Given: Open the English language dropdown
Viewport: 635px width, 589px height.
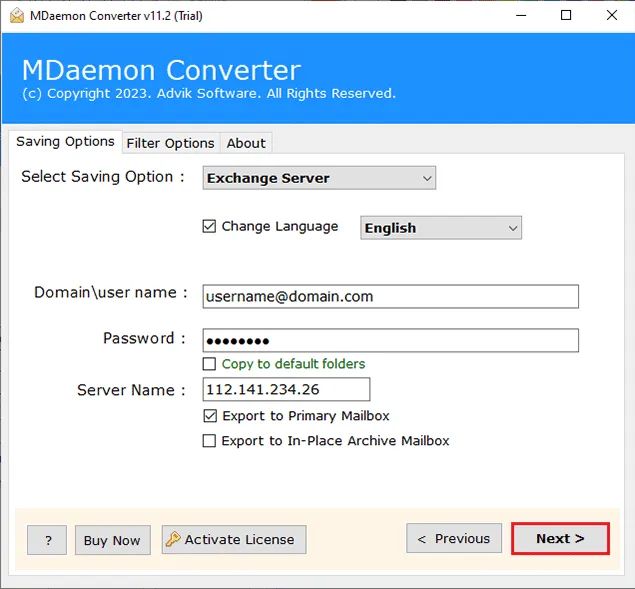Looking at the screenshot, I should 441,228.
